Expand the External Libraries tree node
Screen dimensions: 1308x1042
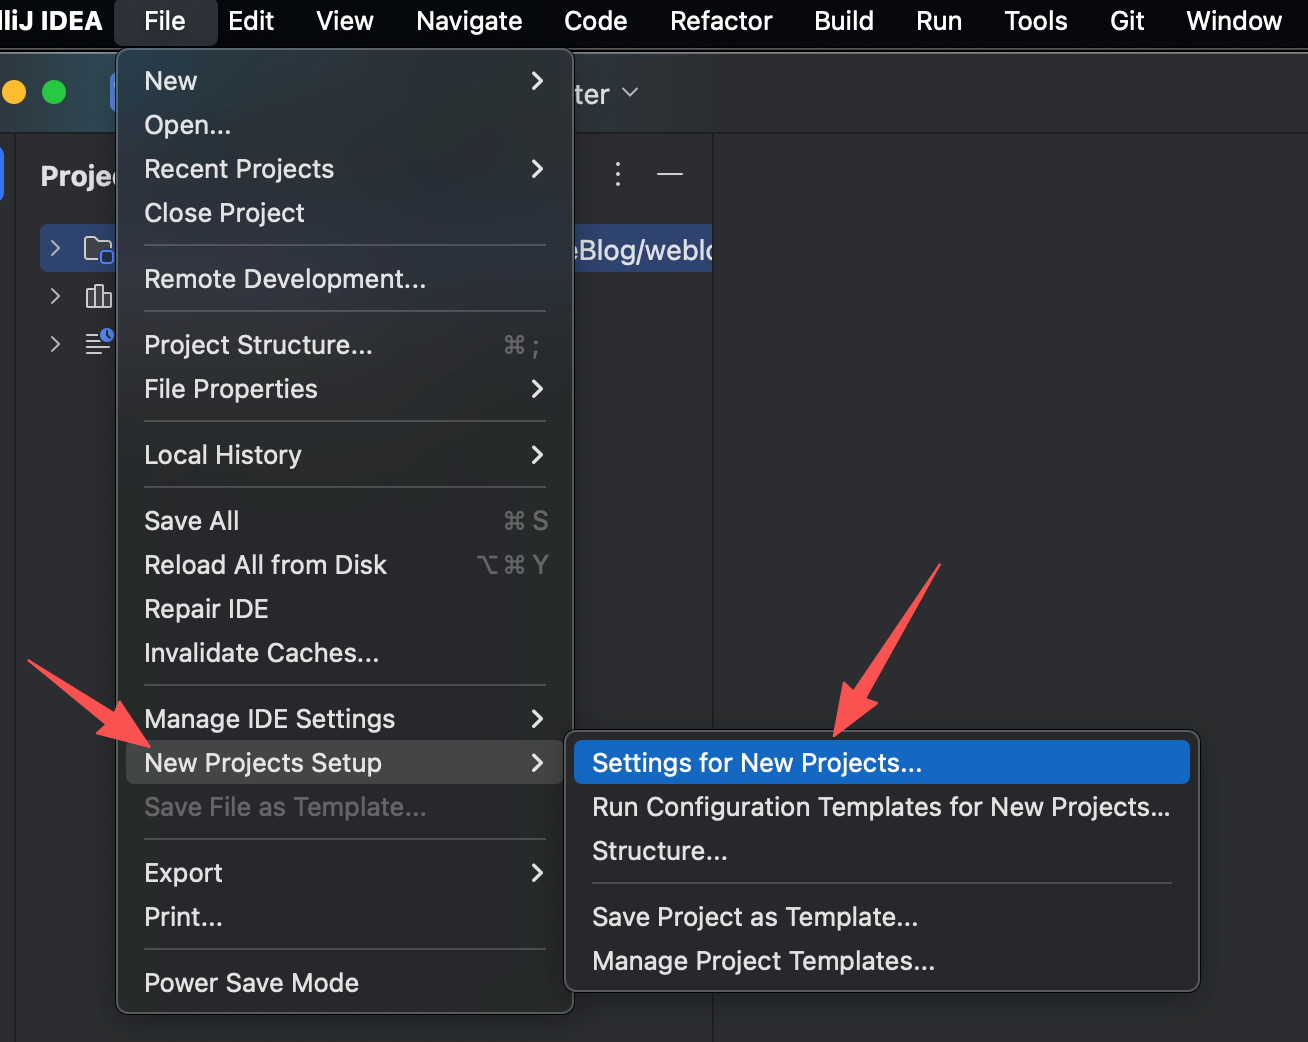coord(56,296)
